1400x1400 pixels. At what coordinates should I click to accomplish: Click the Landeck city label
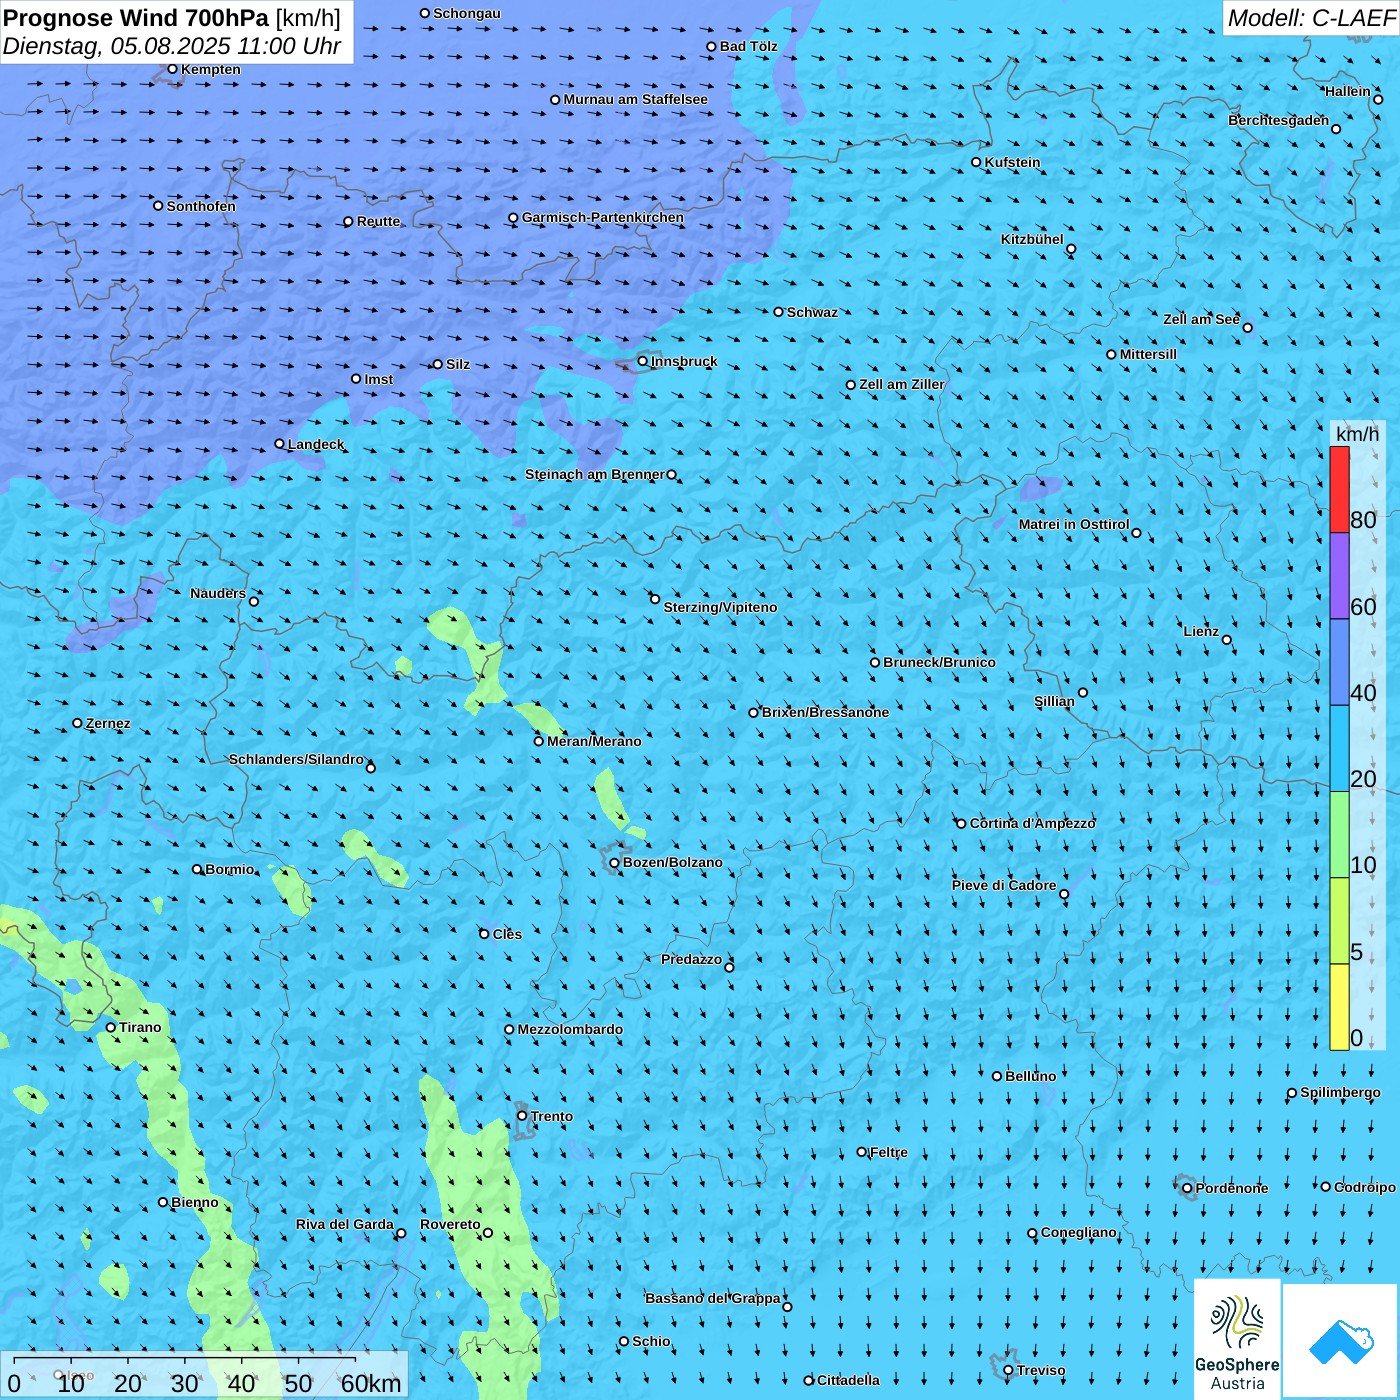(x=316, y=444)
